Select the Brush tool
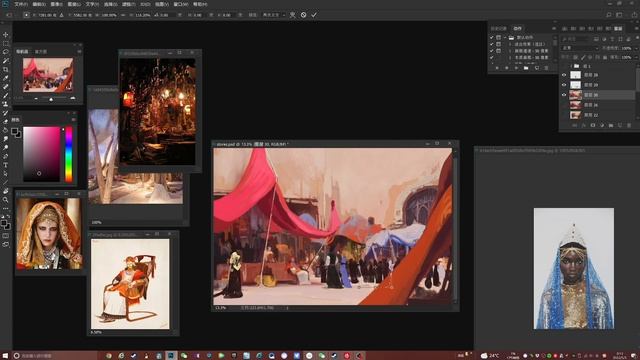640x360 pixels. point(6,96)
